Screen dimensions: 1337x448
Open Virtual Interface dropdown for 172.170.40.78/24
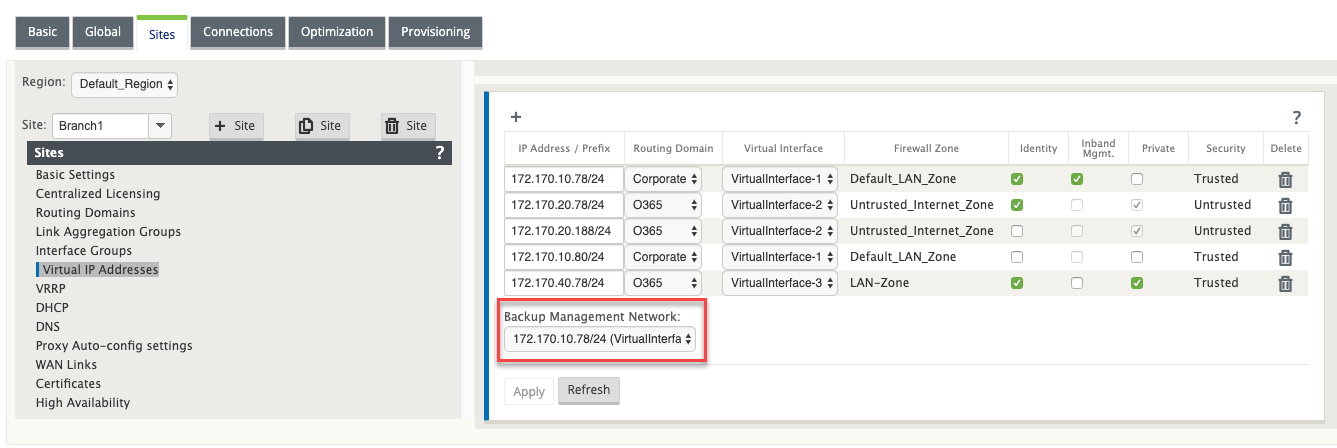click(781, 283)
